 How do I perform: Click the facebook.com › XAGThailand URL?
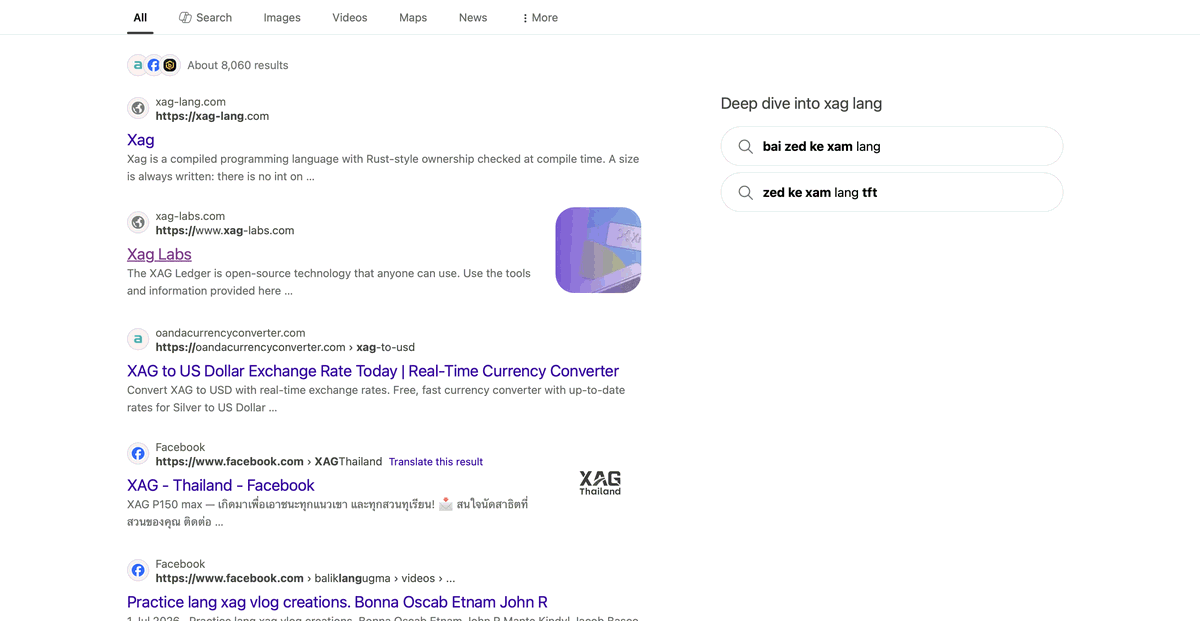pos(269,461)
